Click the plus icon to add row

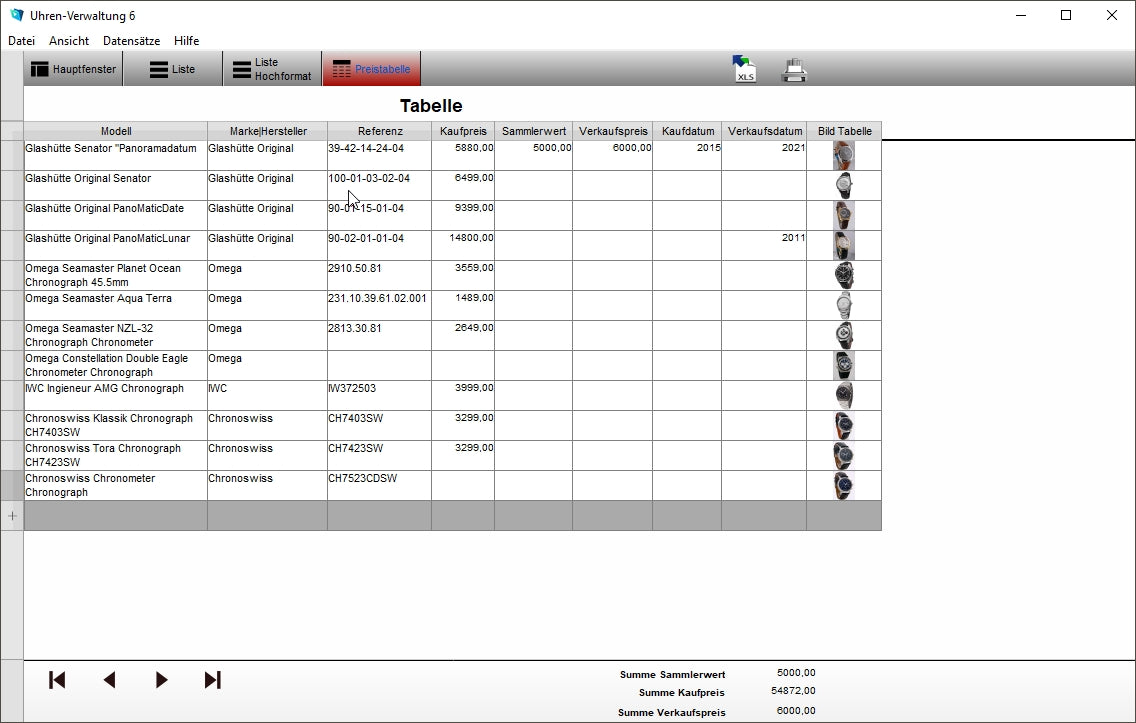(x=12, y=516)
